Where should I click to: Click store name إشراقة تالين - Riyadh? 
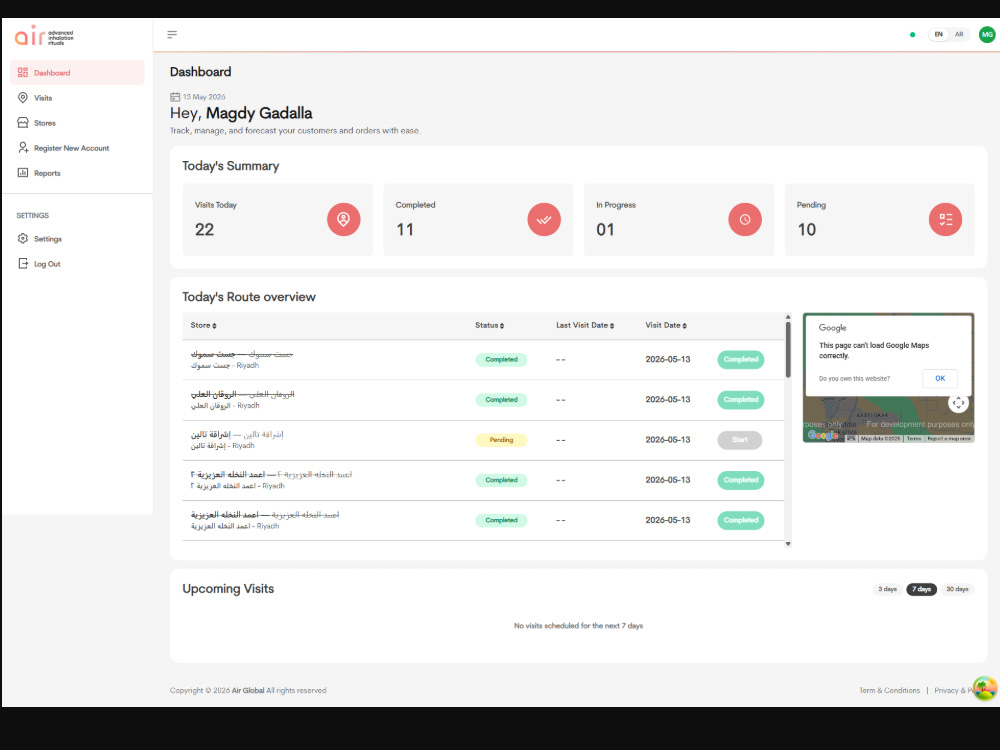223,446
